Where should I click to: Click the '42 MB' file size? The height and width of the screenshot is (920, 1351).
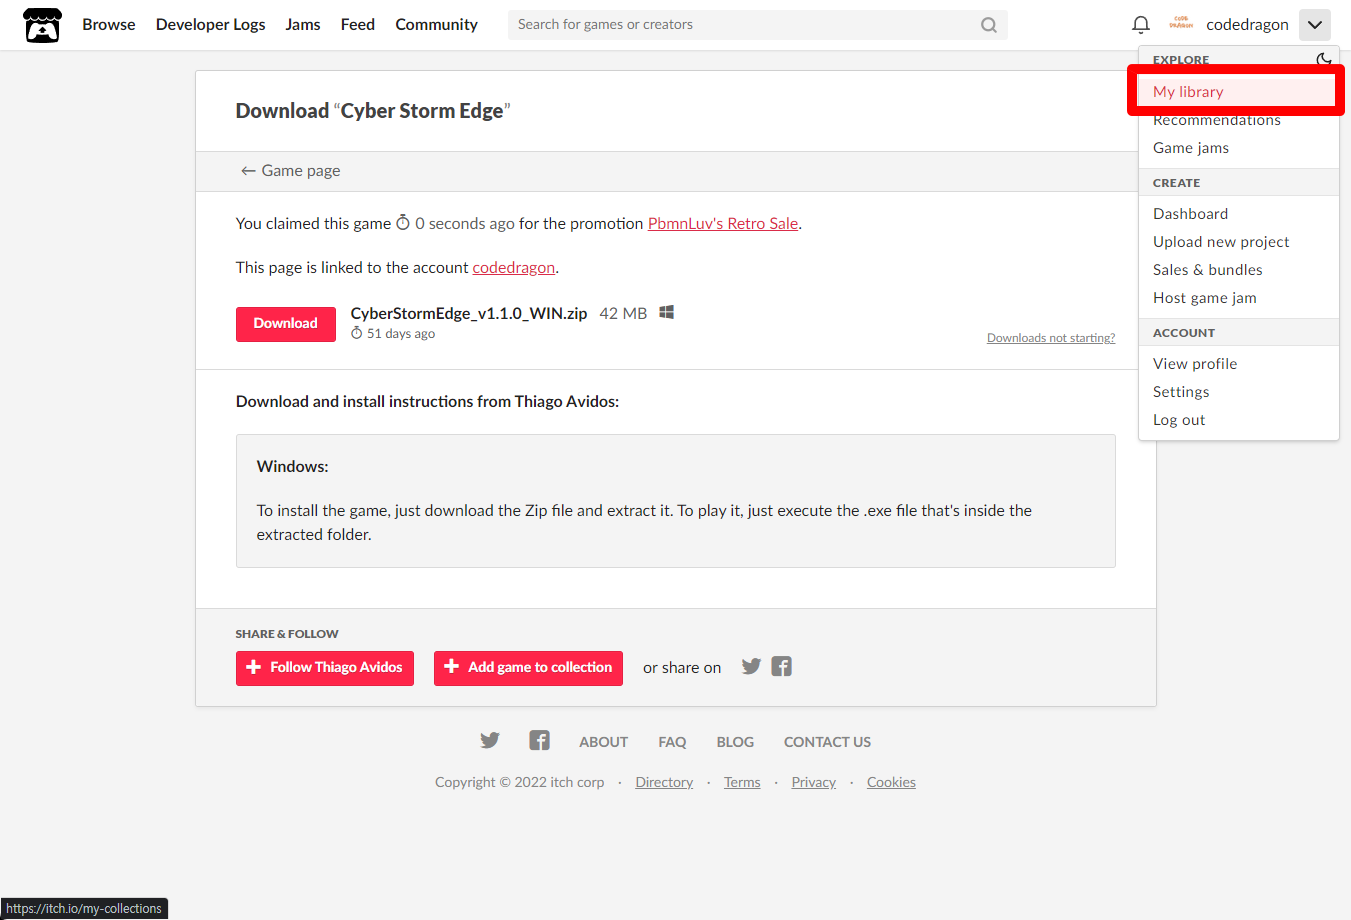pos(623,314)
